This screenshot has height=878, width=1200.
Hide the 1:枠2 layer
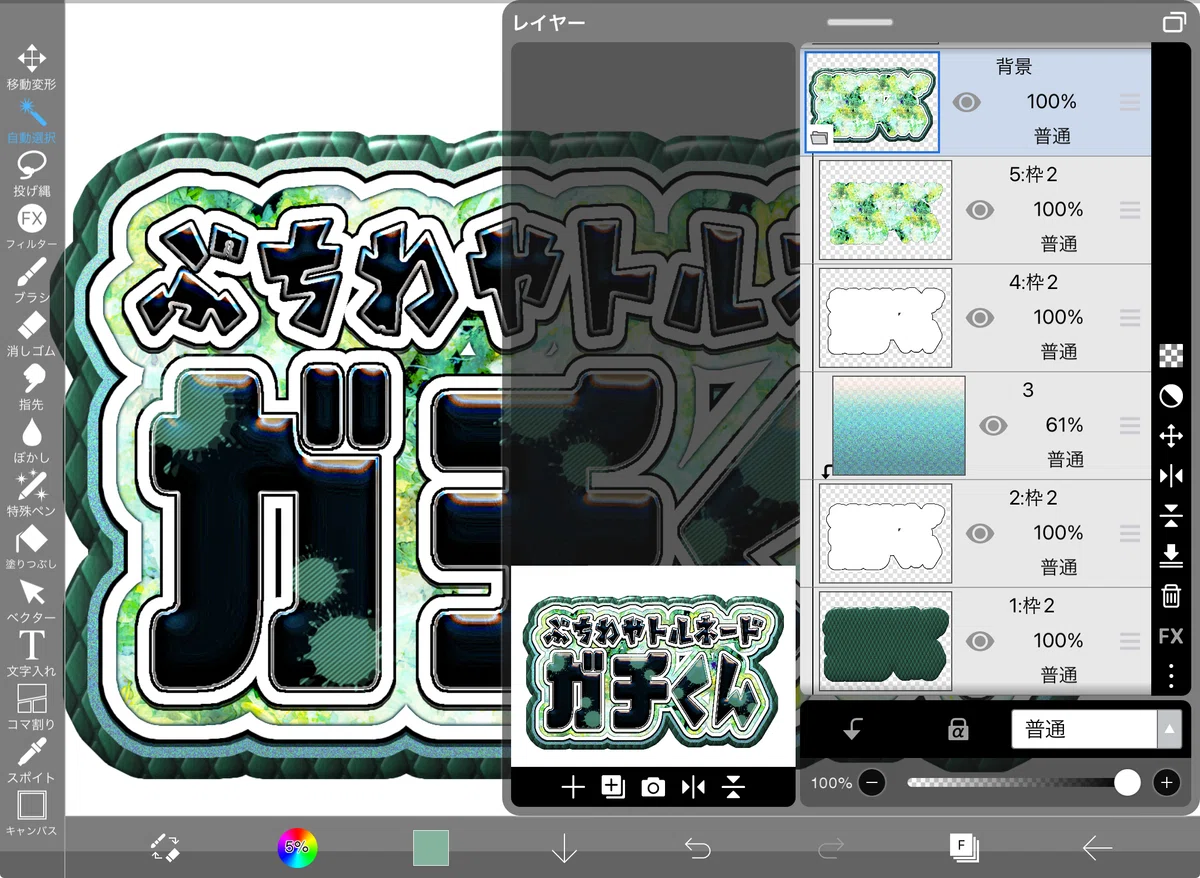pos(979,641)
